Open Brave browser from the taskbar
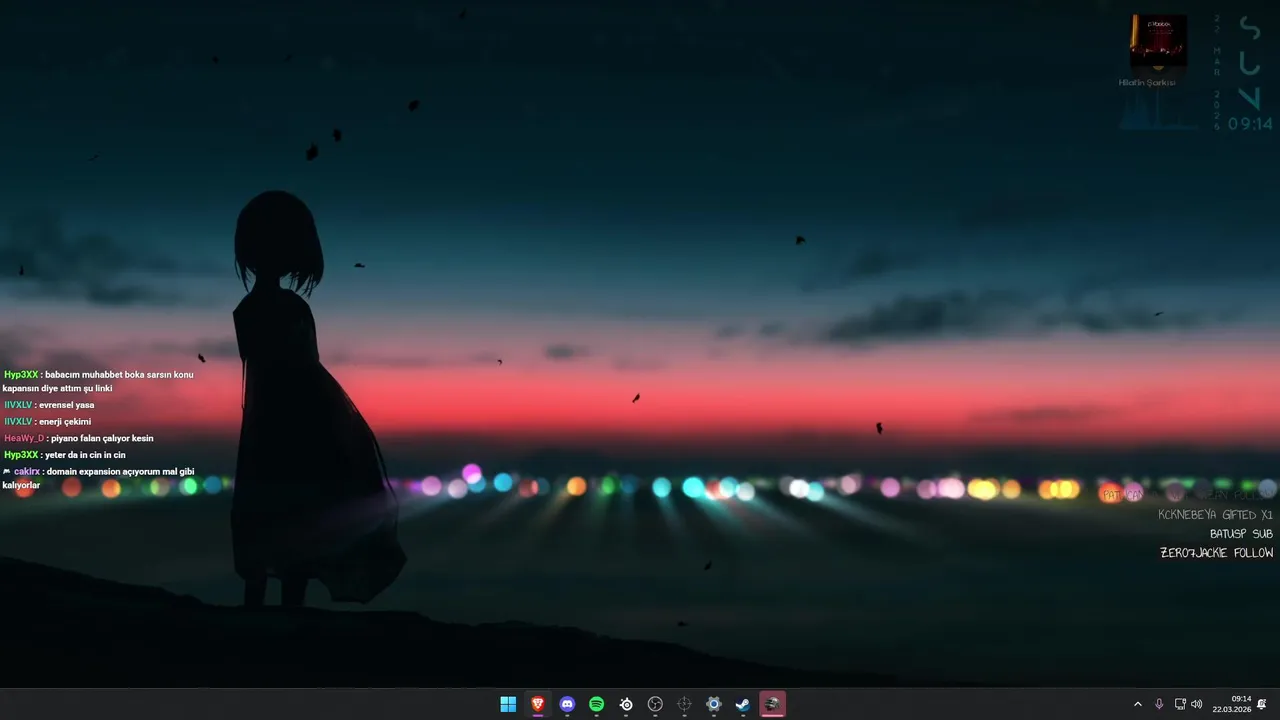 538,704
